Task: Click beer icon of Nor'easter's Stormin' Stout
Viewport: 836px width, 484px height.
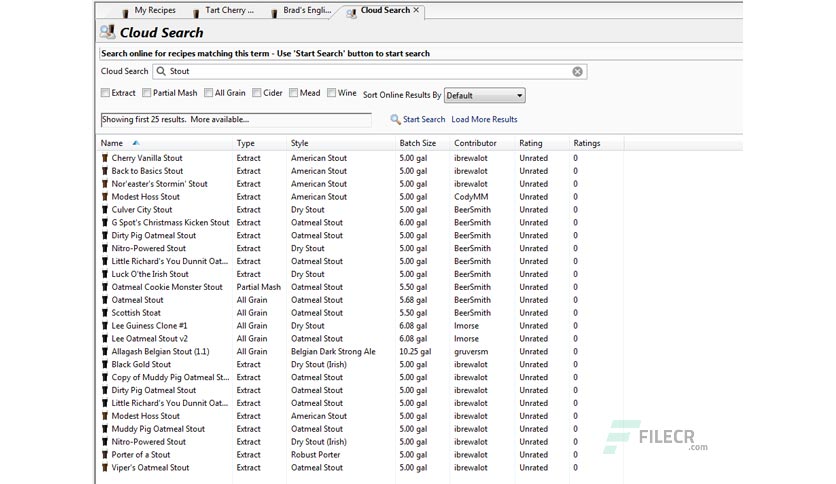Action: (105, 184)
